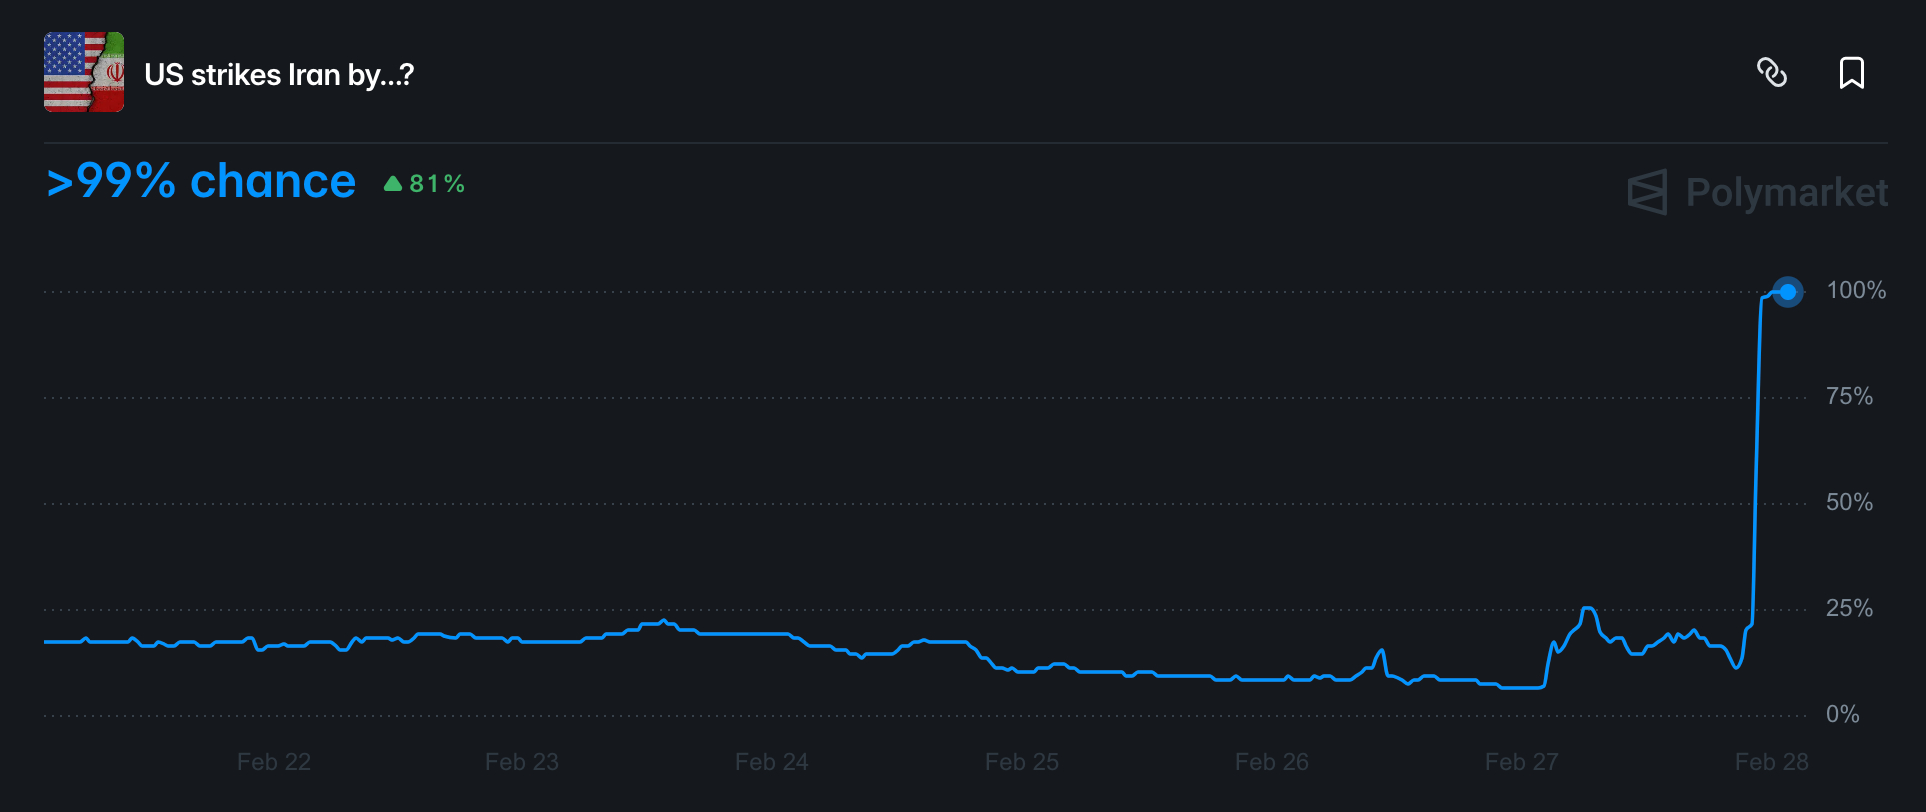Screen dimensions: 1926x812
Task: Click the Polymarket watermark logo icon
Action: coord(1647,192)
